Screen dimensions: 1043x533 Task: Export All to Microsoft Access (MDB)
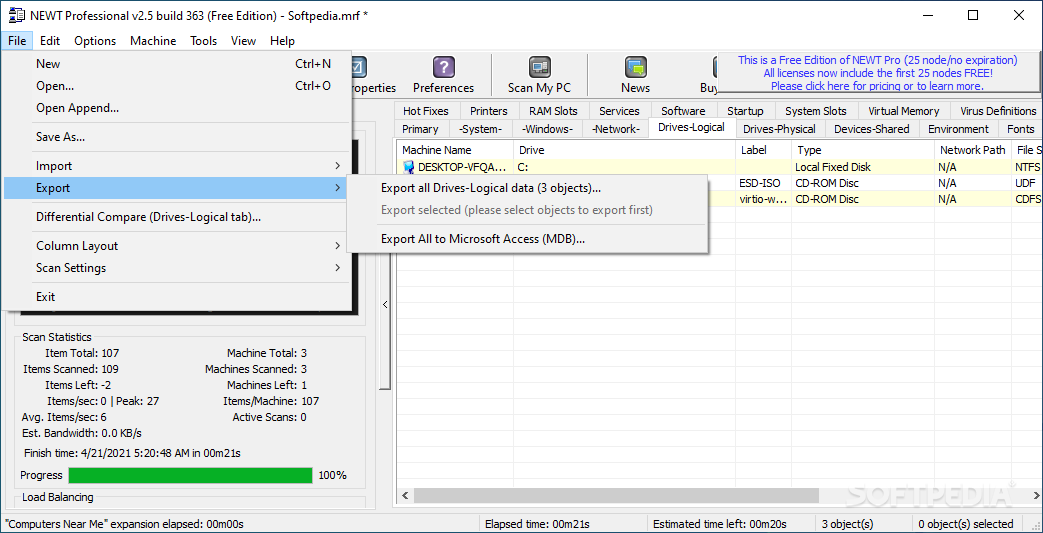click(x=527, y=238)
